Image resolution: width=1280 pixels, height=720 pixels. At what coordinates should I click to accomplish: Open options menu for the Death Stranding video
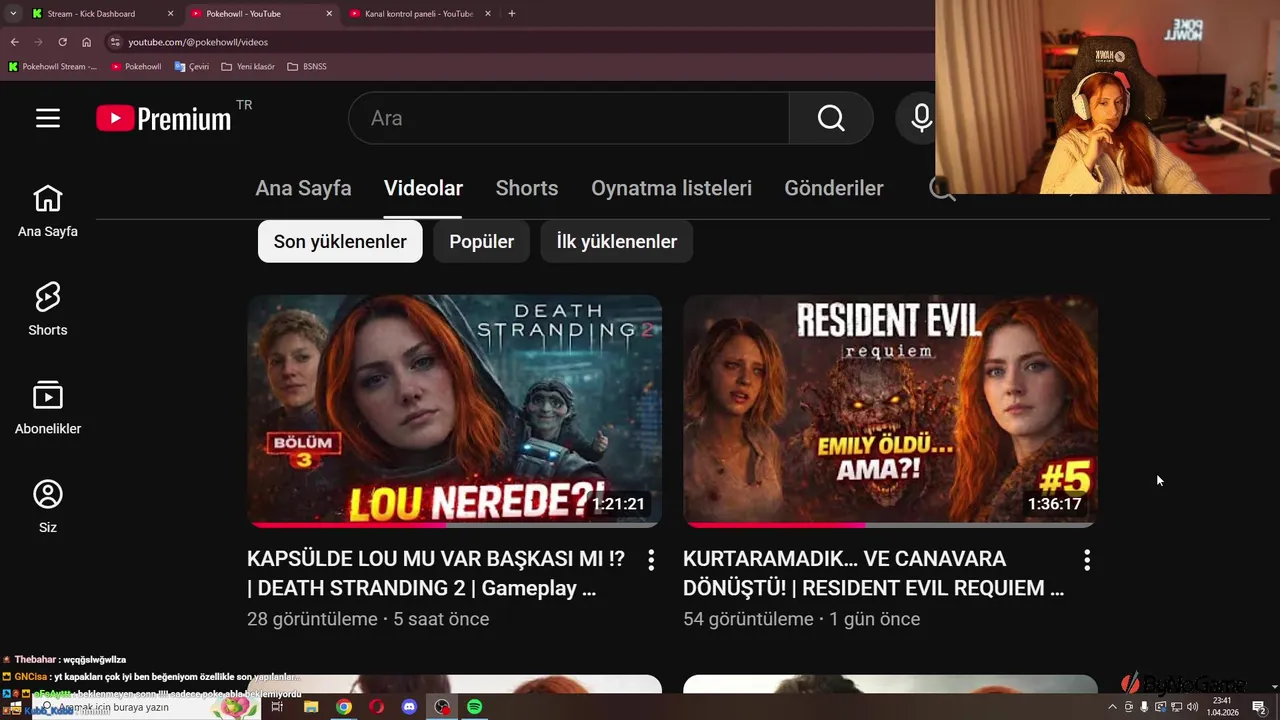point(651,560)
